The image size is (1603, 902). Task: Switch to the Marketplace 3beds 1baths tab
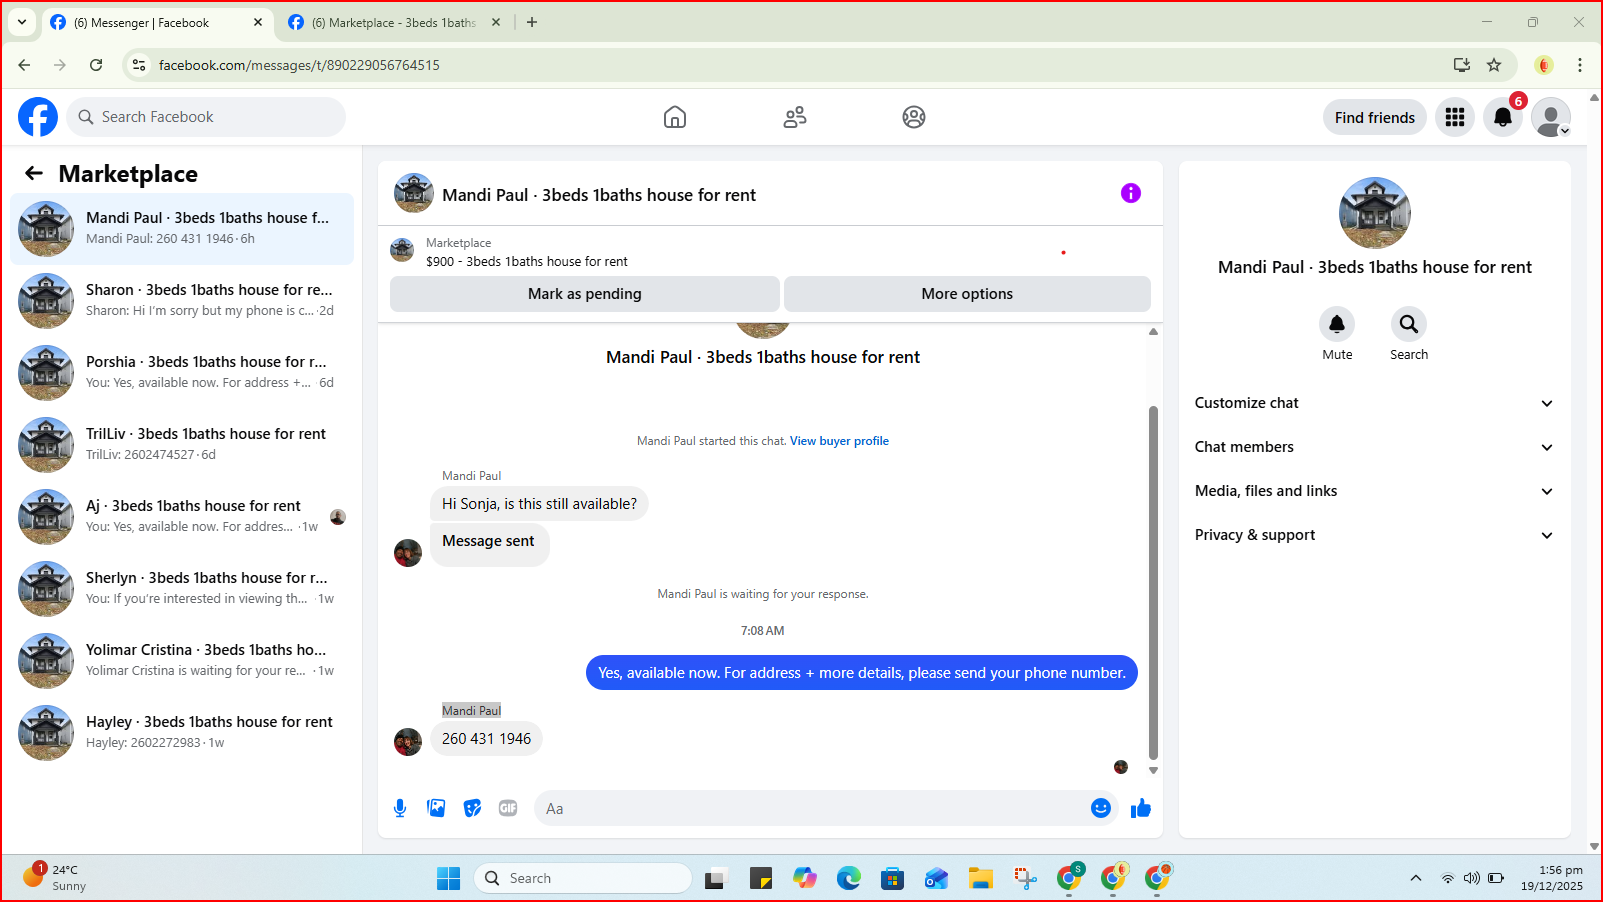point(395,22)
